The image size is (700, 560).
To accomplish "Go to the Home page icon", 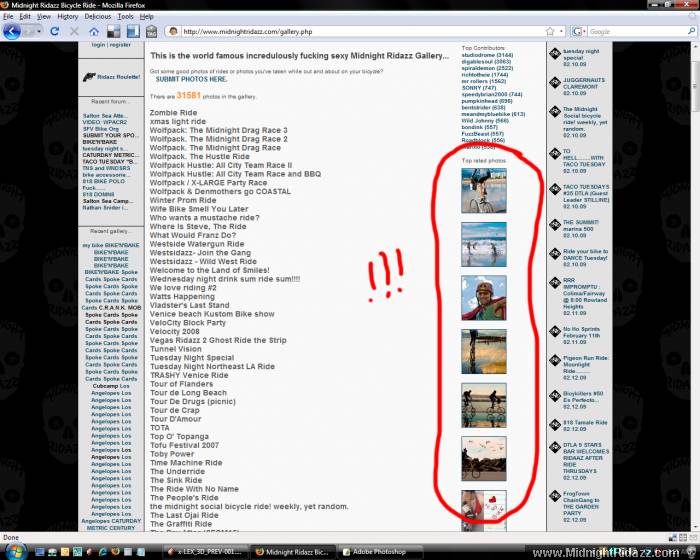I will 94,32.
